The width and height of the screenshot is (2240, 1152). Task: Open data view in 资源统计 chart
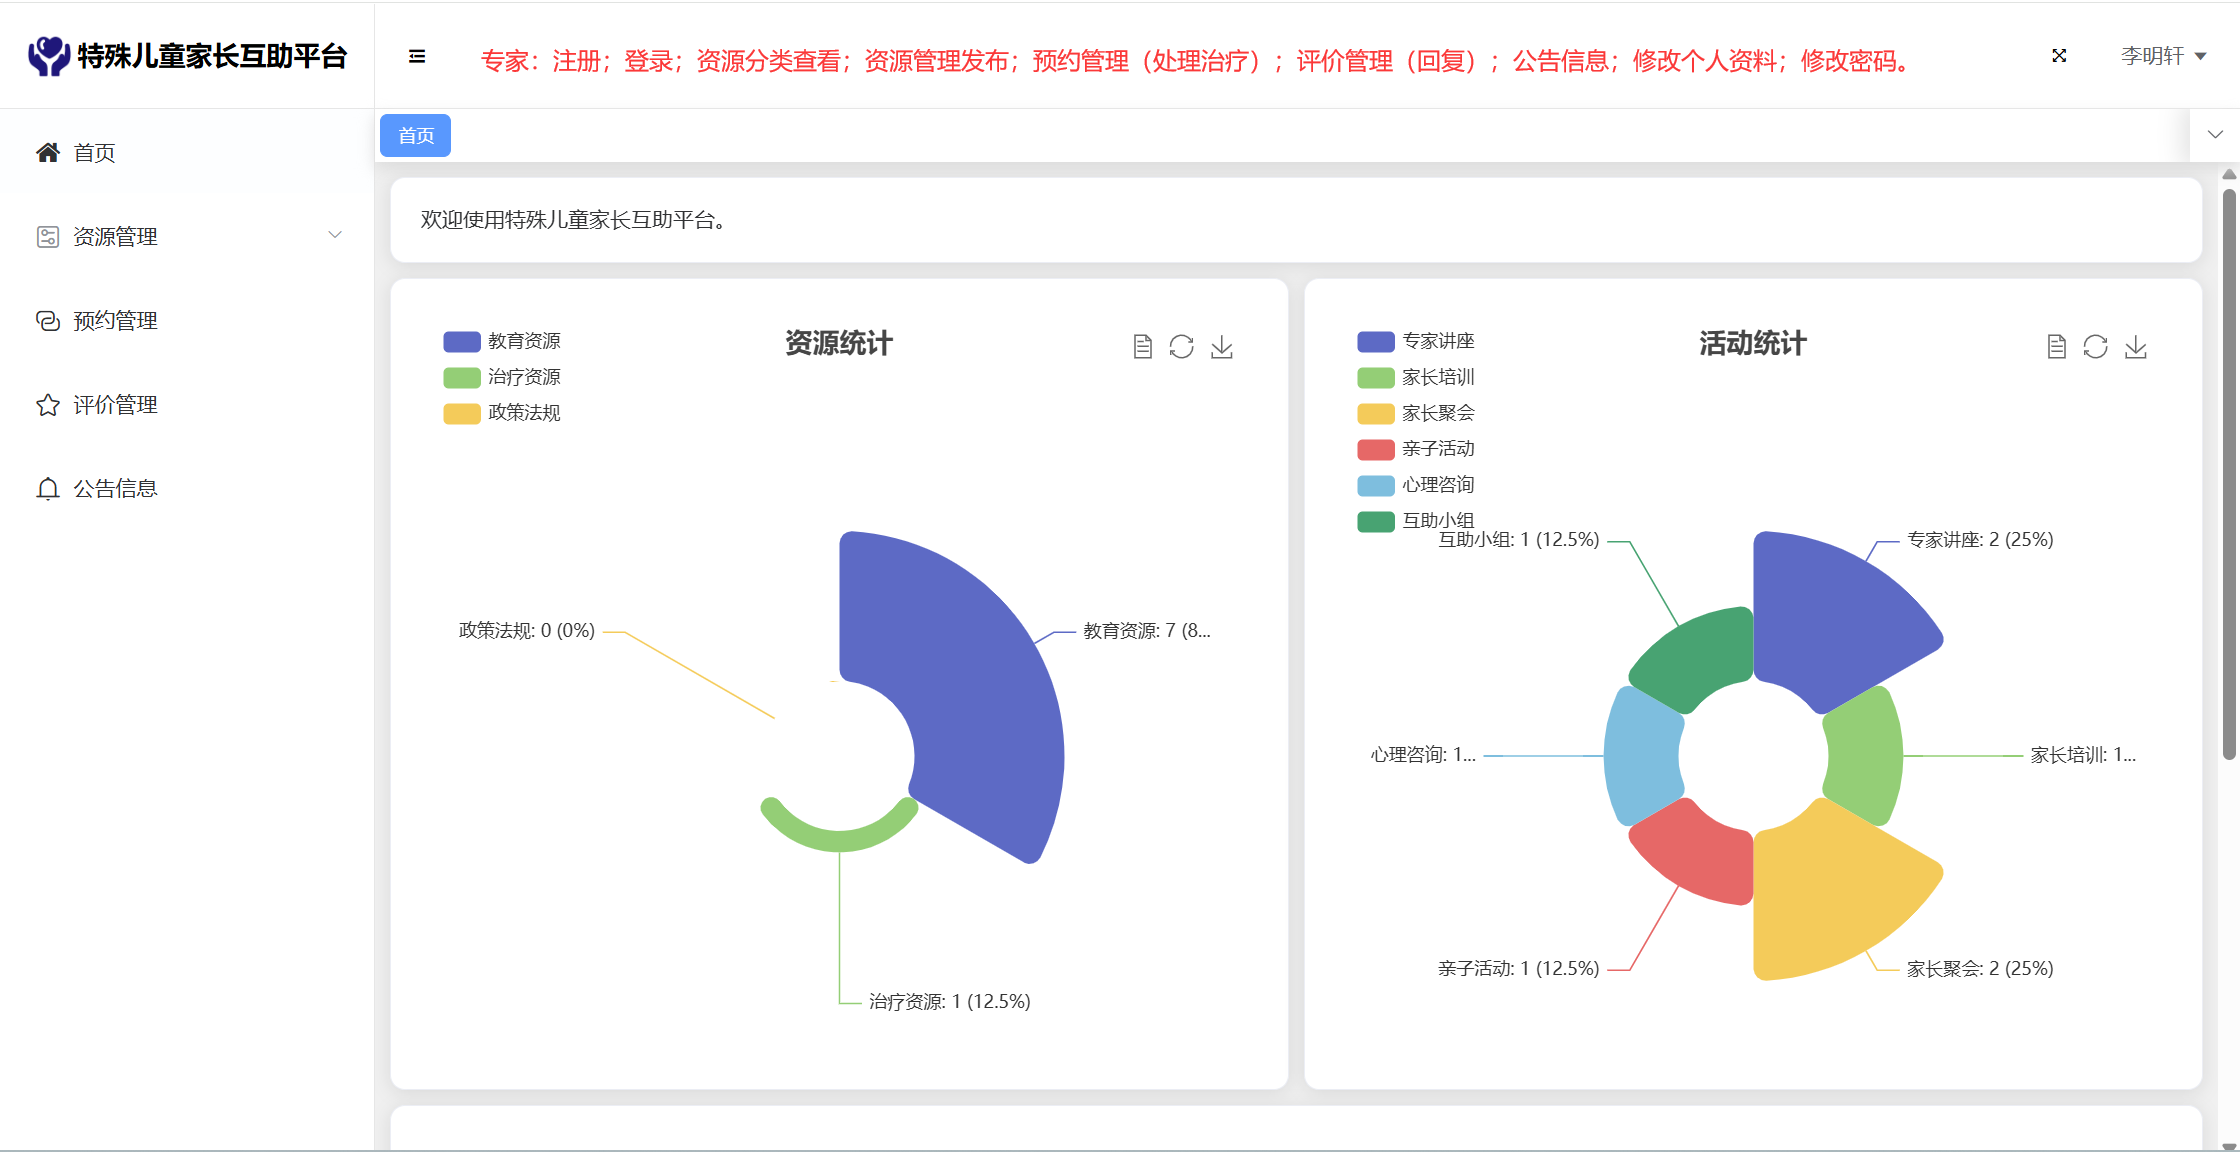[x=1143, y=347]
